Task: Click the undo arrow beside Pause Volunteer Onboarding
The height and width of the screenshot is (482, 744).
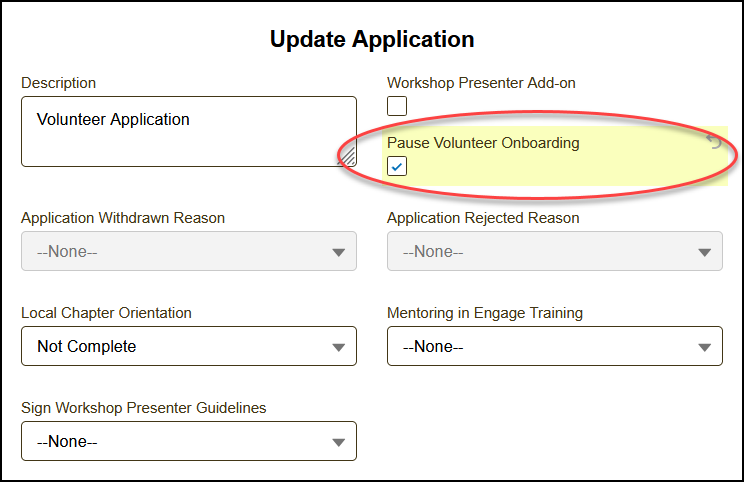Action: [714, 143]
